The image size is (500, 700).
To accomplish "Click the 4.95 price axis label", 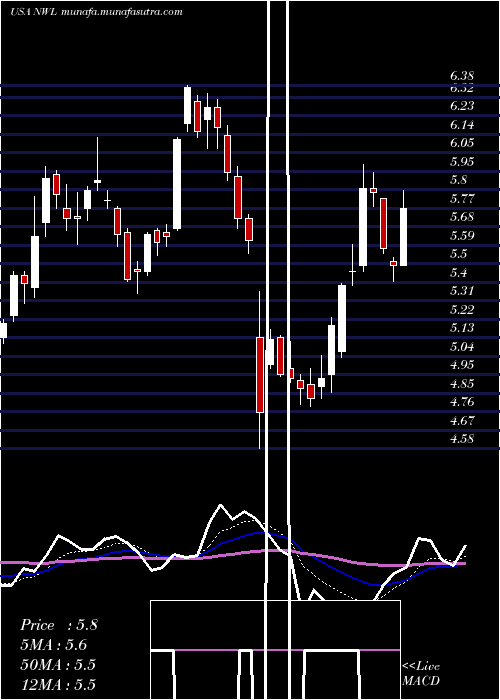I will click(x=462, y=365).
